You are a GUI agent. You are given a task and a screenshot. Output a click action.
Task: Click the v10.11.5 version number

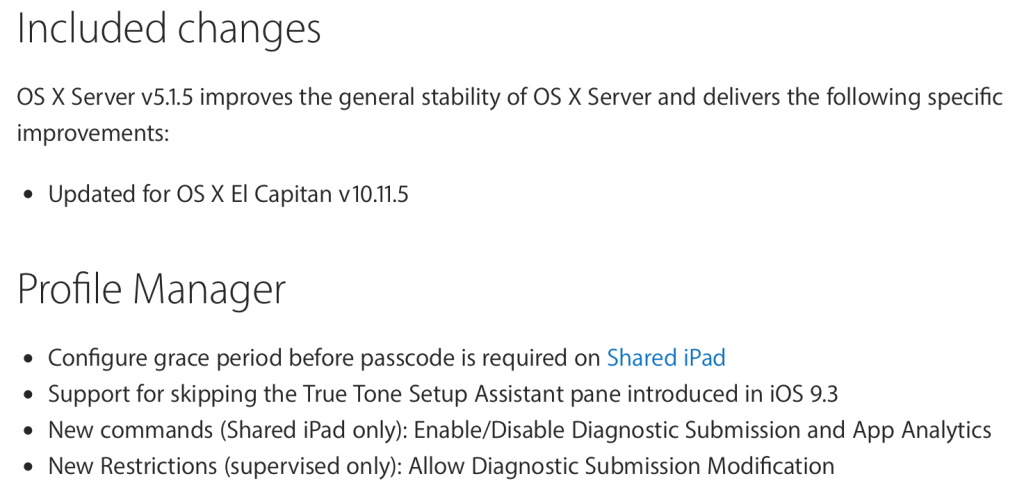coord(372,194)
